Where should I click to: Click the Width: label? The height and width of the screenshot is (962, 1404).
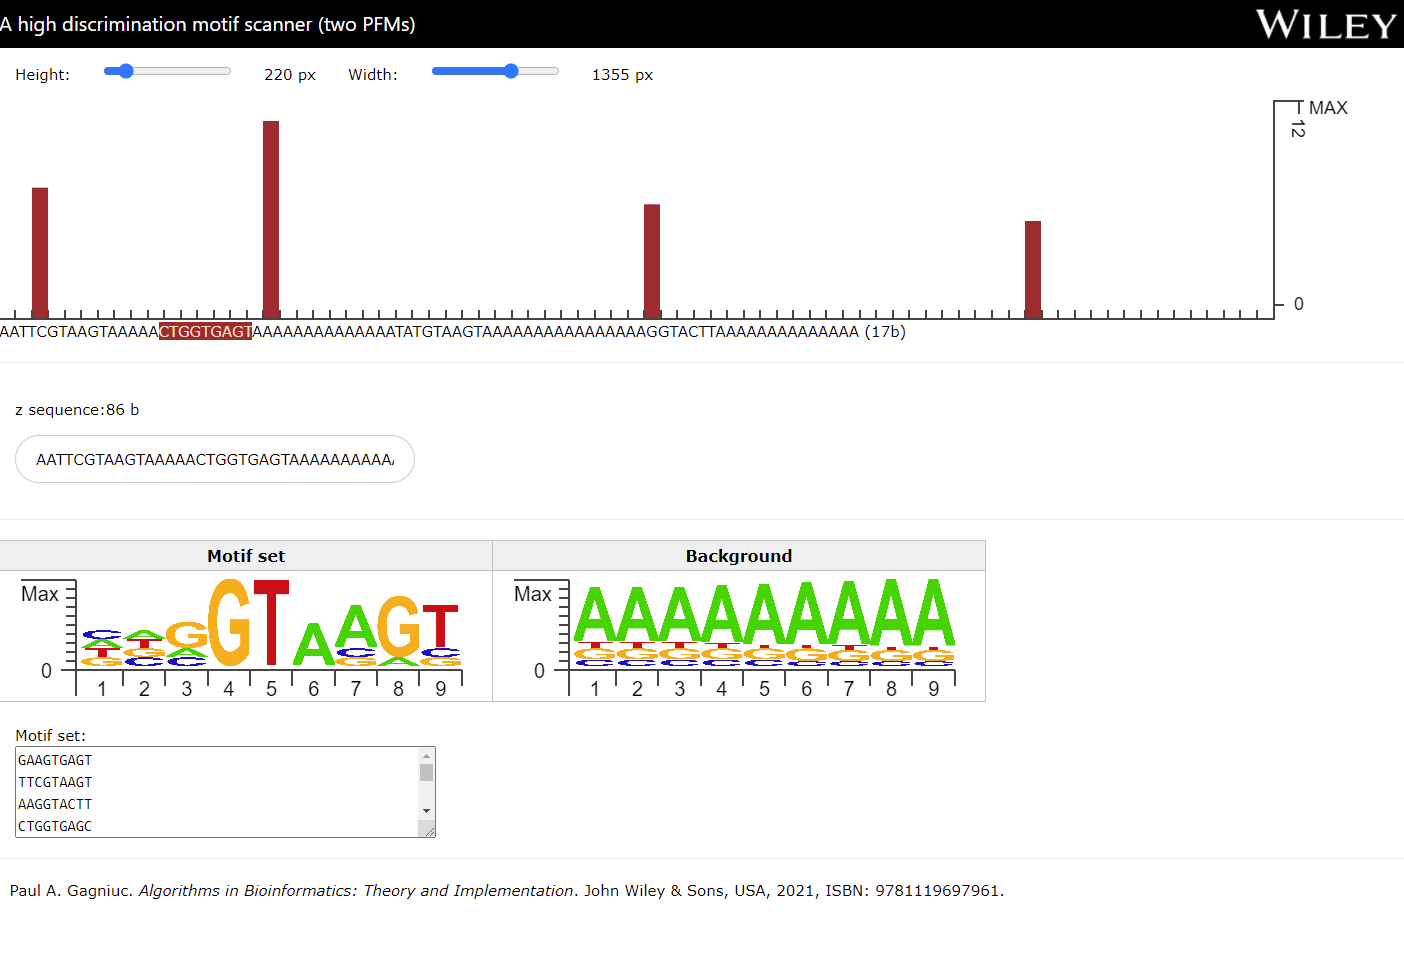coord(373,75)
